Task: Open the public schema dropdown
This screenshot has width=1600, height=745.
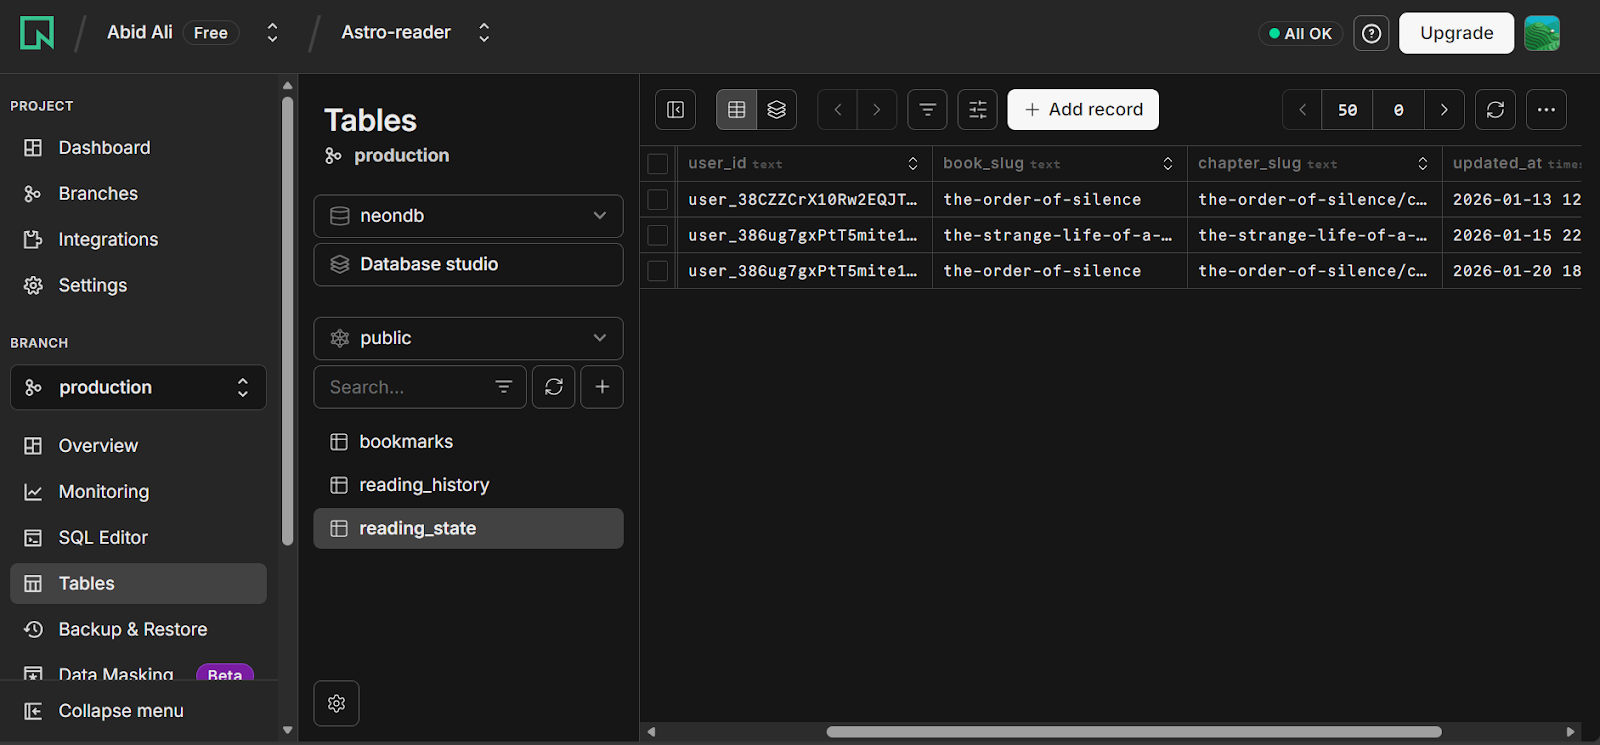Action: [x=468, y=339]
